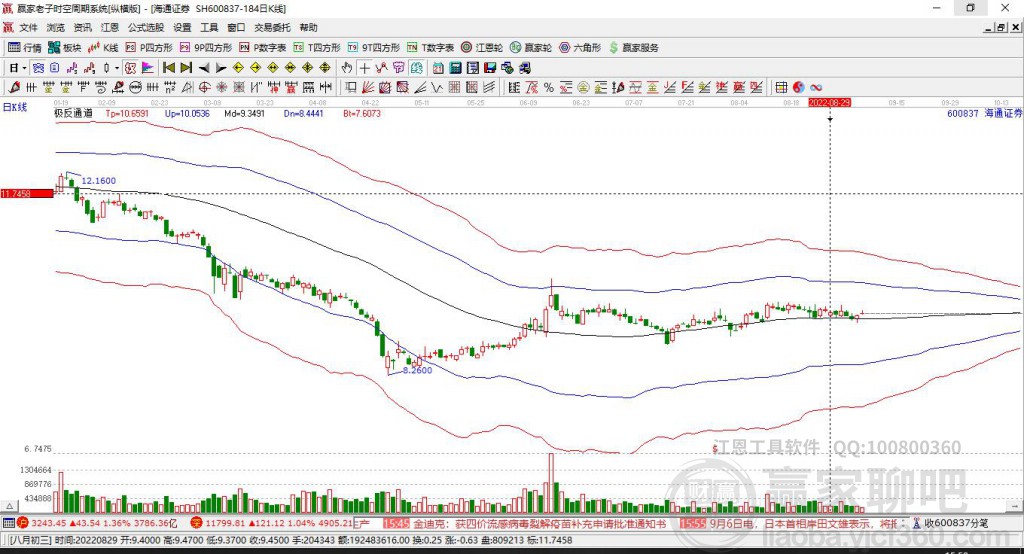Open the T数字表 tool
This screenshot has width=1024, height=554.
[x=430, y=48]
